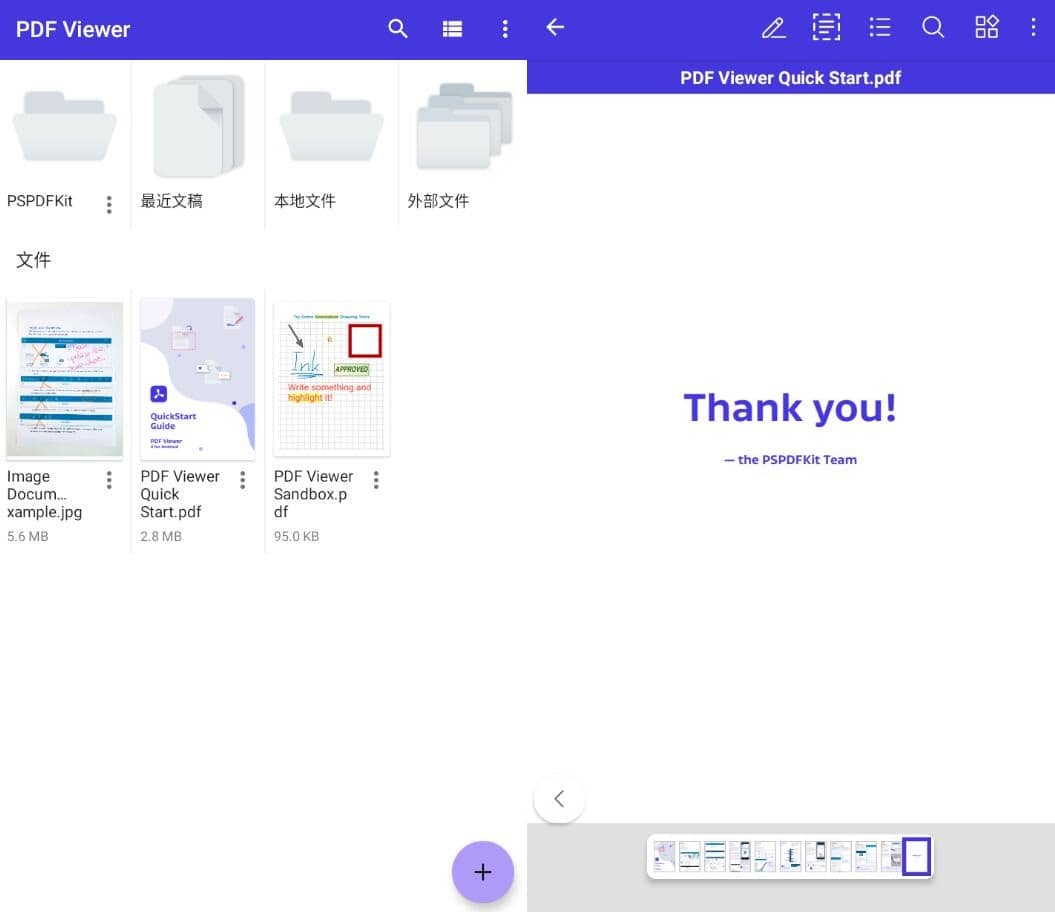Viewport: 1055px width, 912px height.
Task: Search within the open PDF document
Action: [933, 28]
